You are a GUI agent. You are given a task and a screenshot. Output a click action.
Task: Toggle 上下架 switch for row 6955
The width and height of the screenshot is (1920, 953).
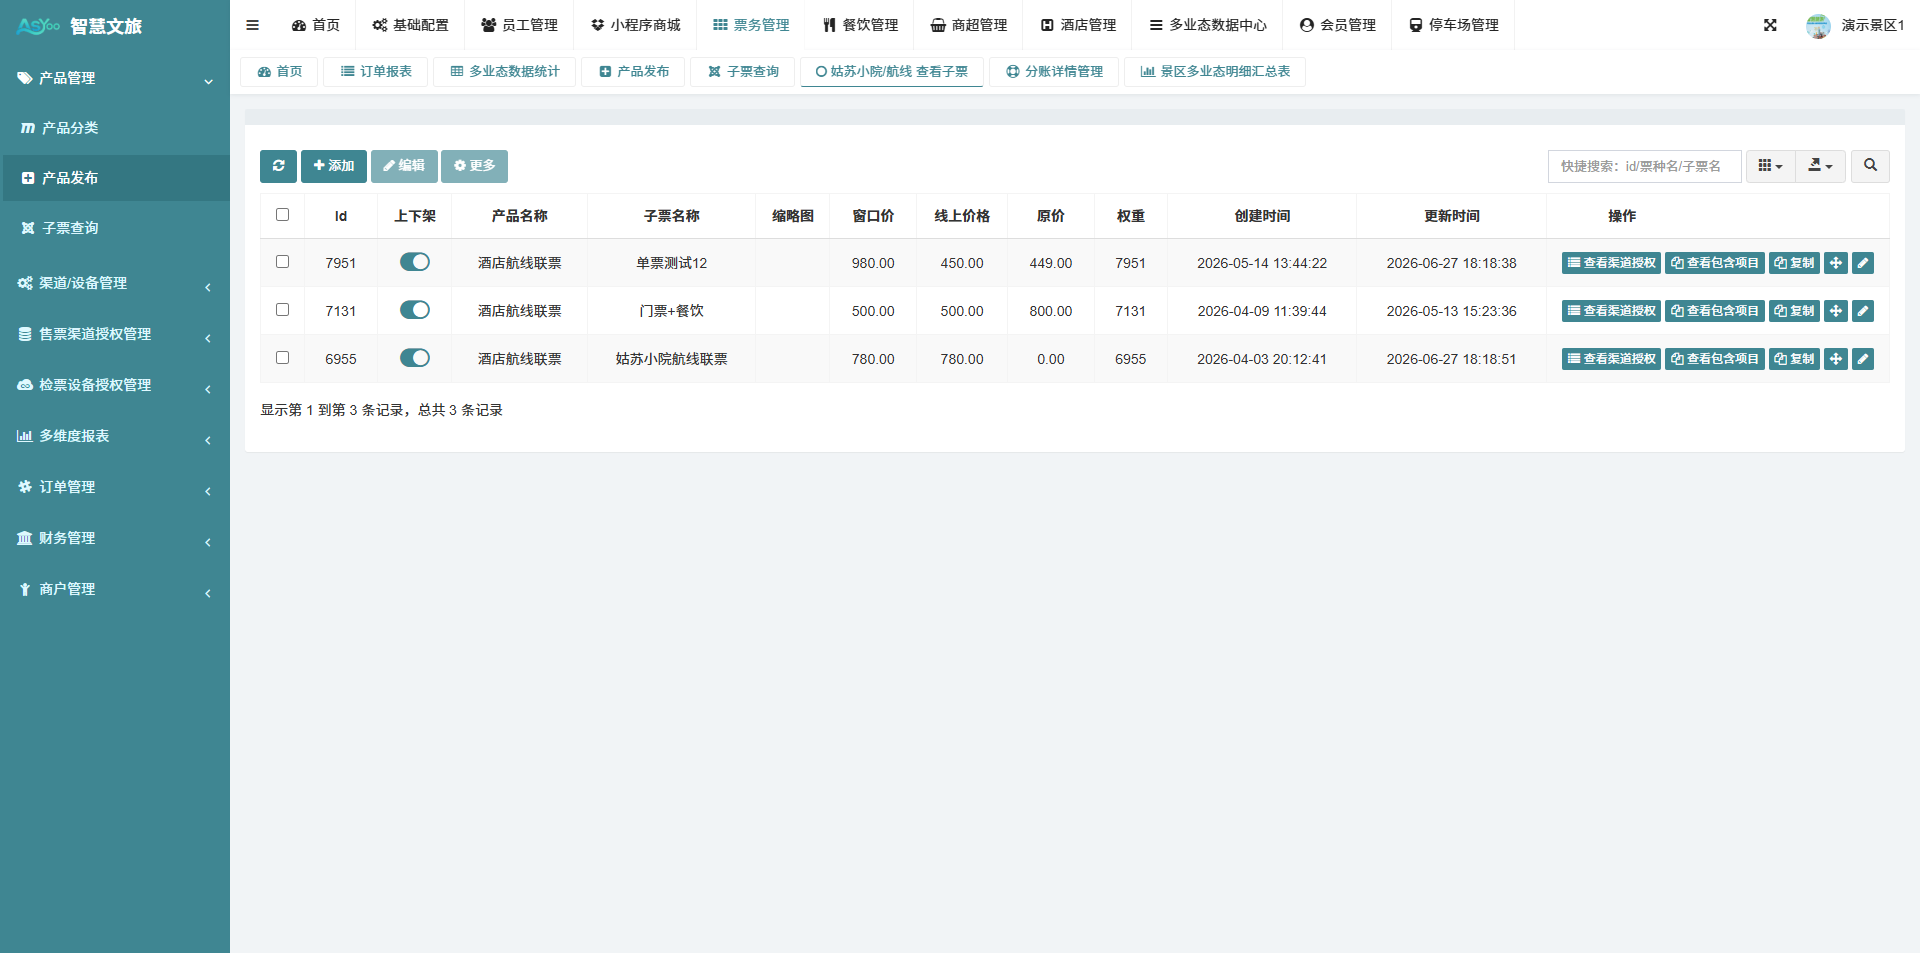coord(415,358)
